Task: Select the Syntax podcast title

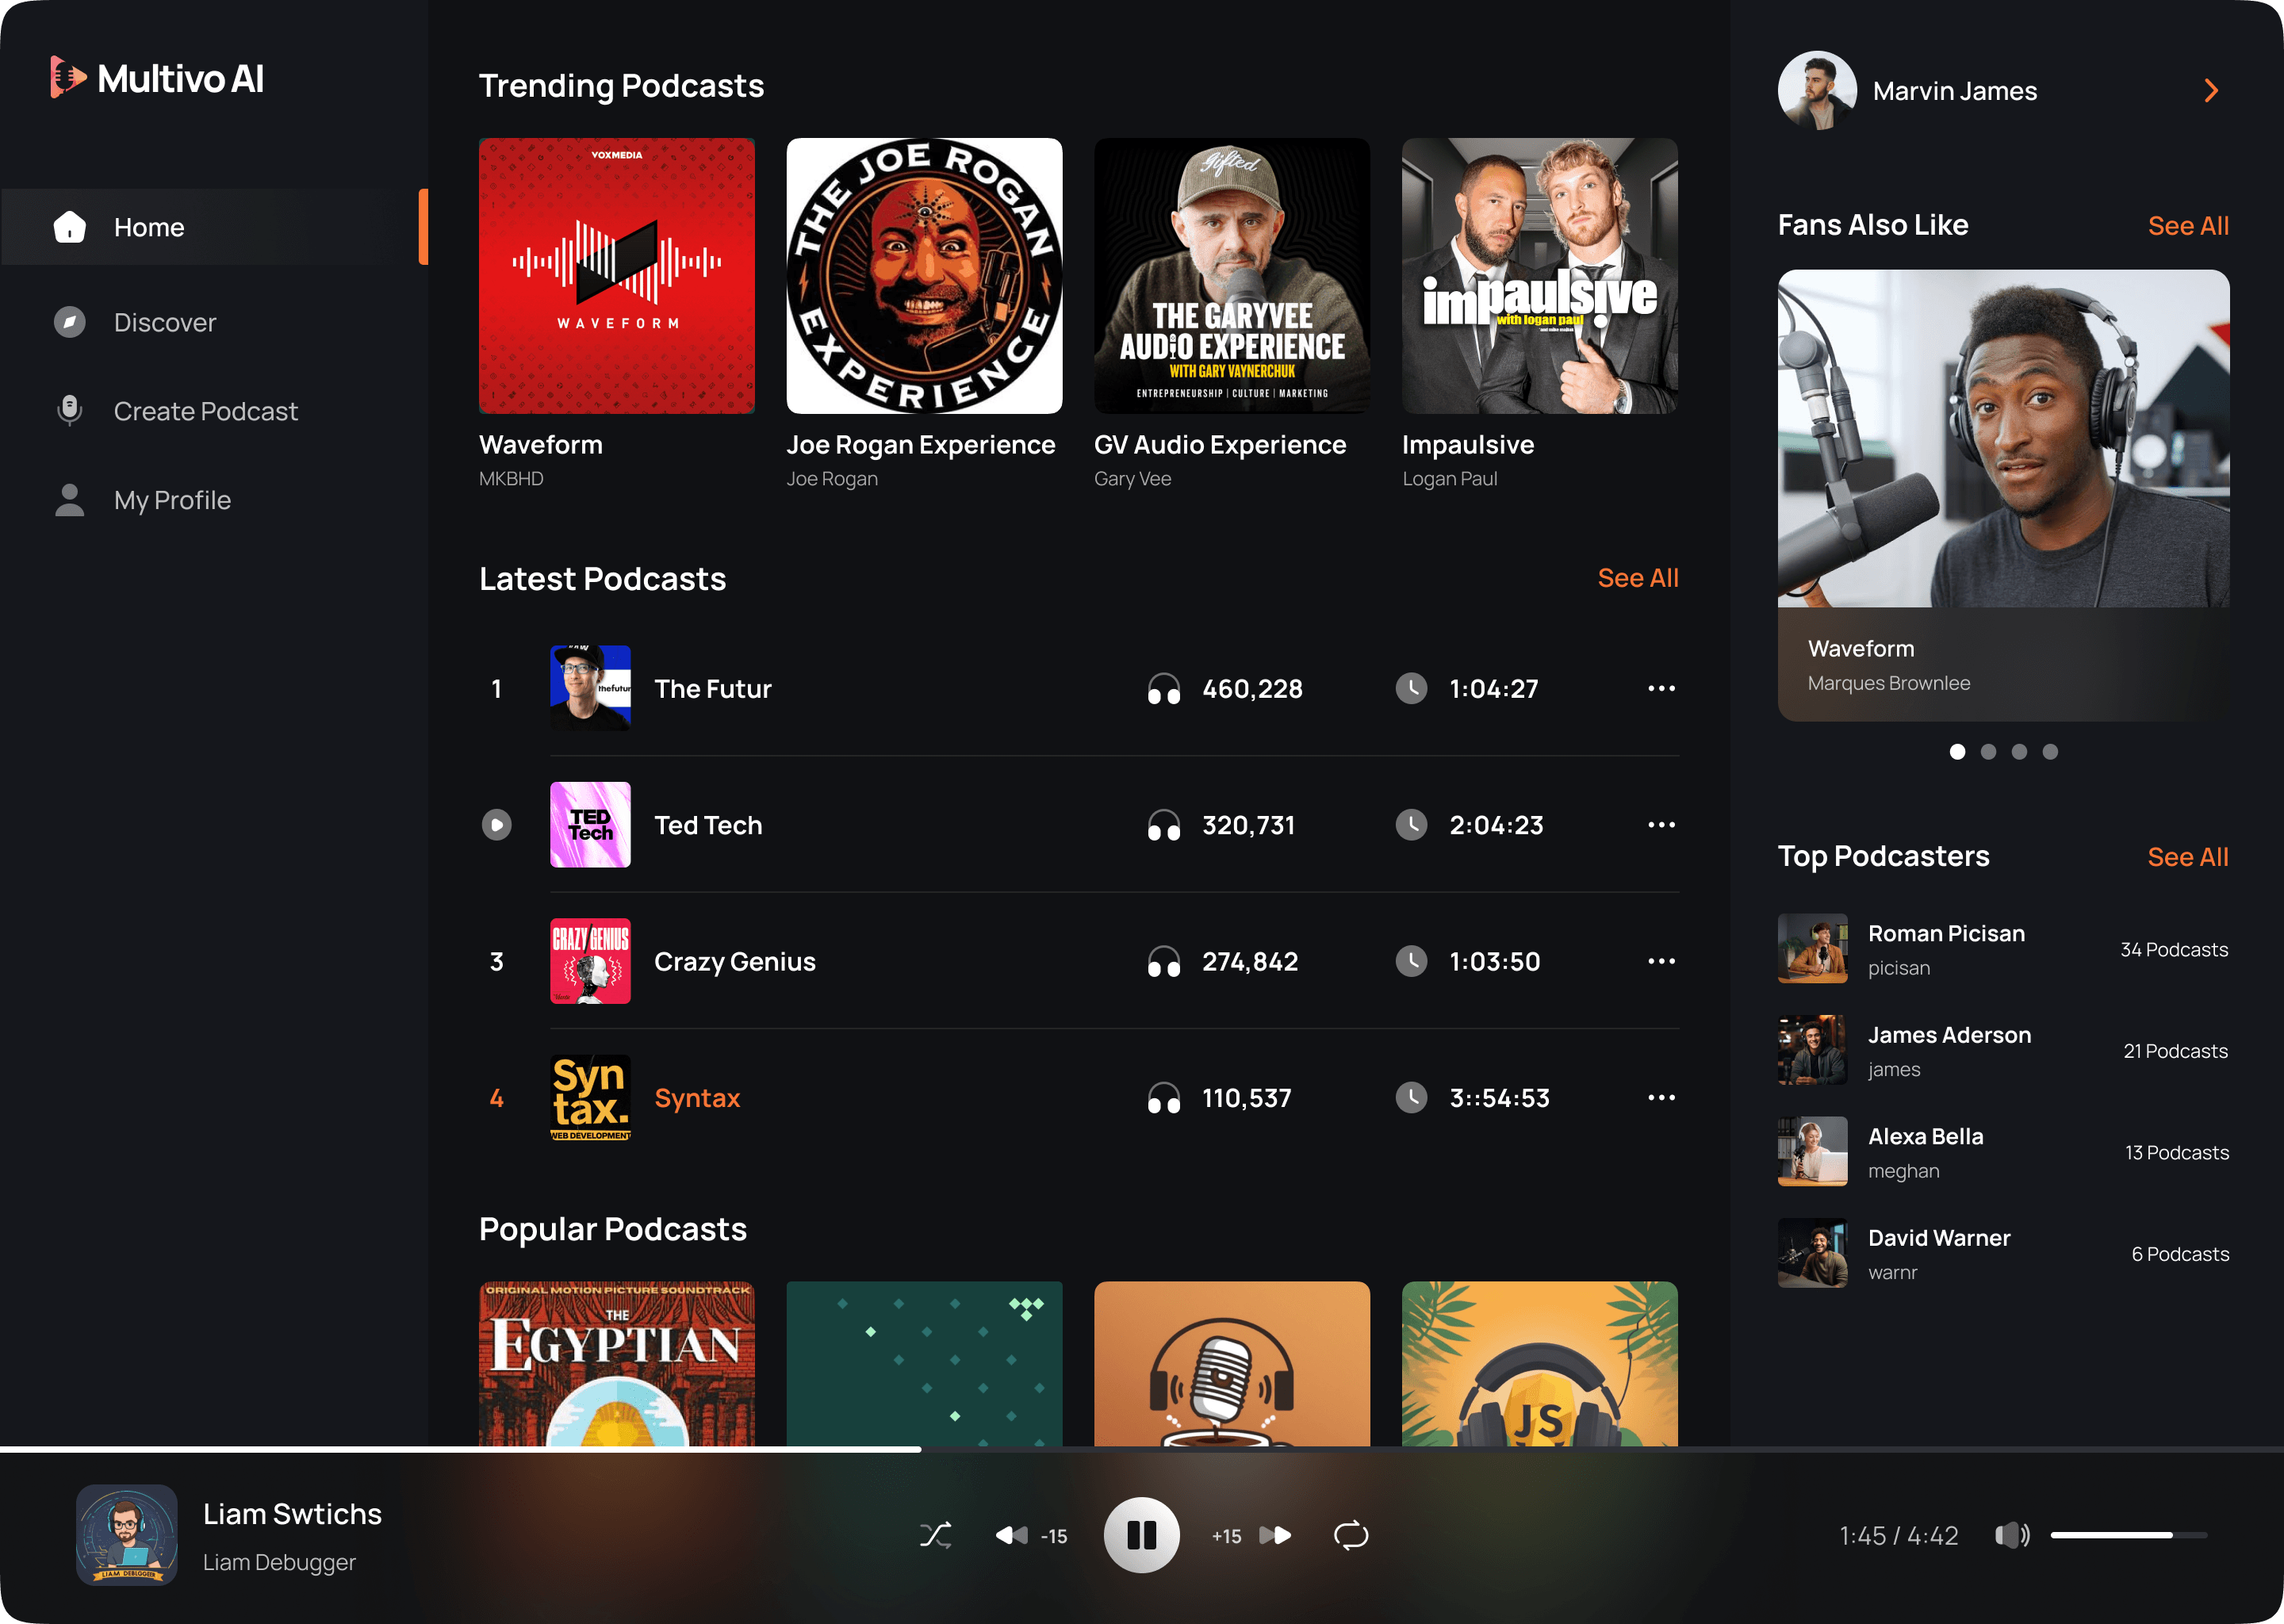Action: pyautogui.click(x=697, y=1098)
